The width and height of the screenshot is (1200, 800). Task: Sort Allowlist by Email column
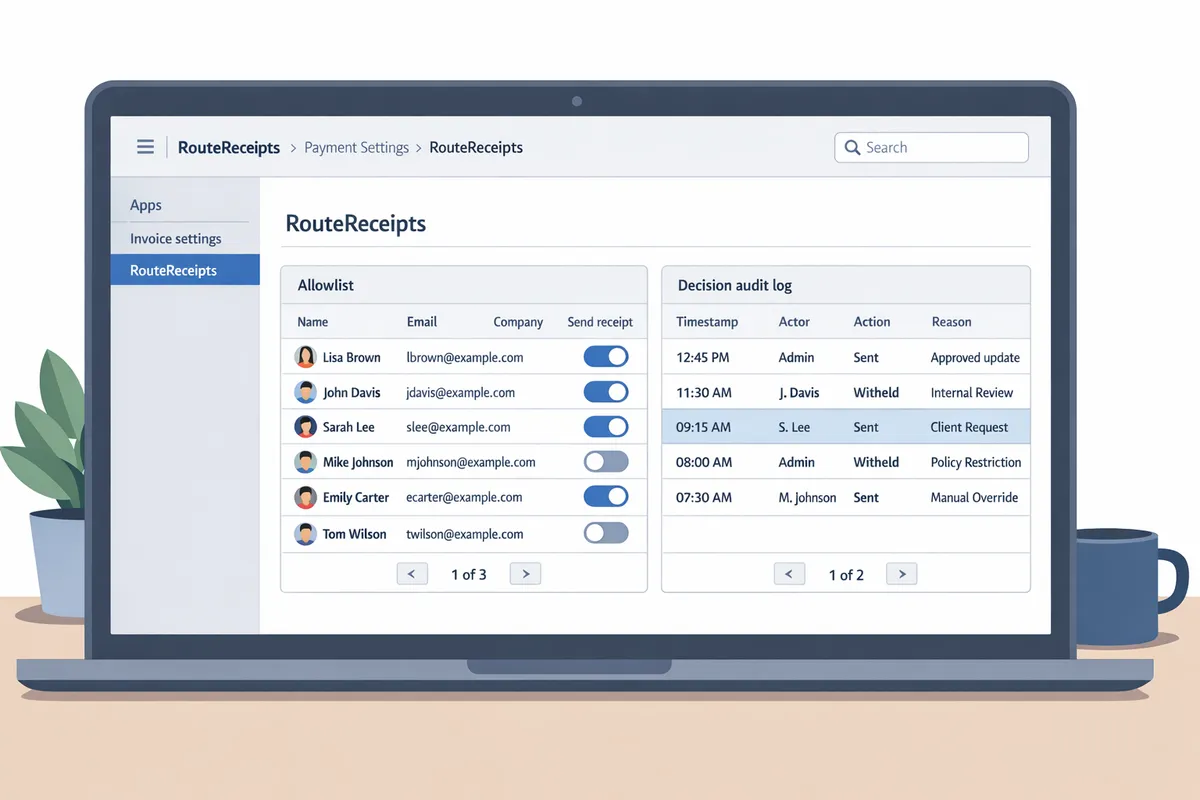(x=422, y=322)
